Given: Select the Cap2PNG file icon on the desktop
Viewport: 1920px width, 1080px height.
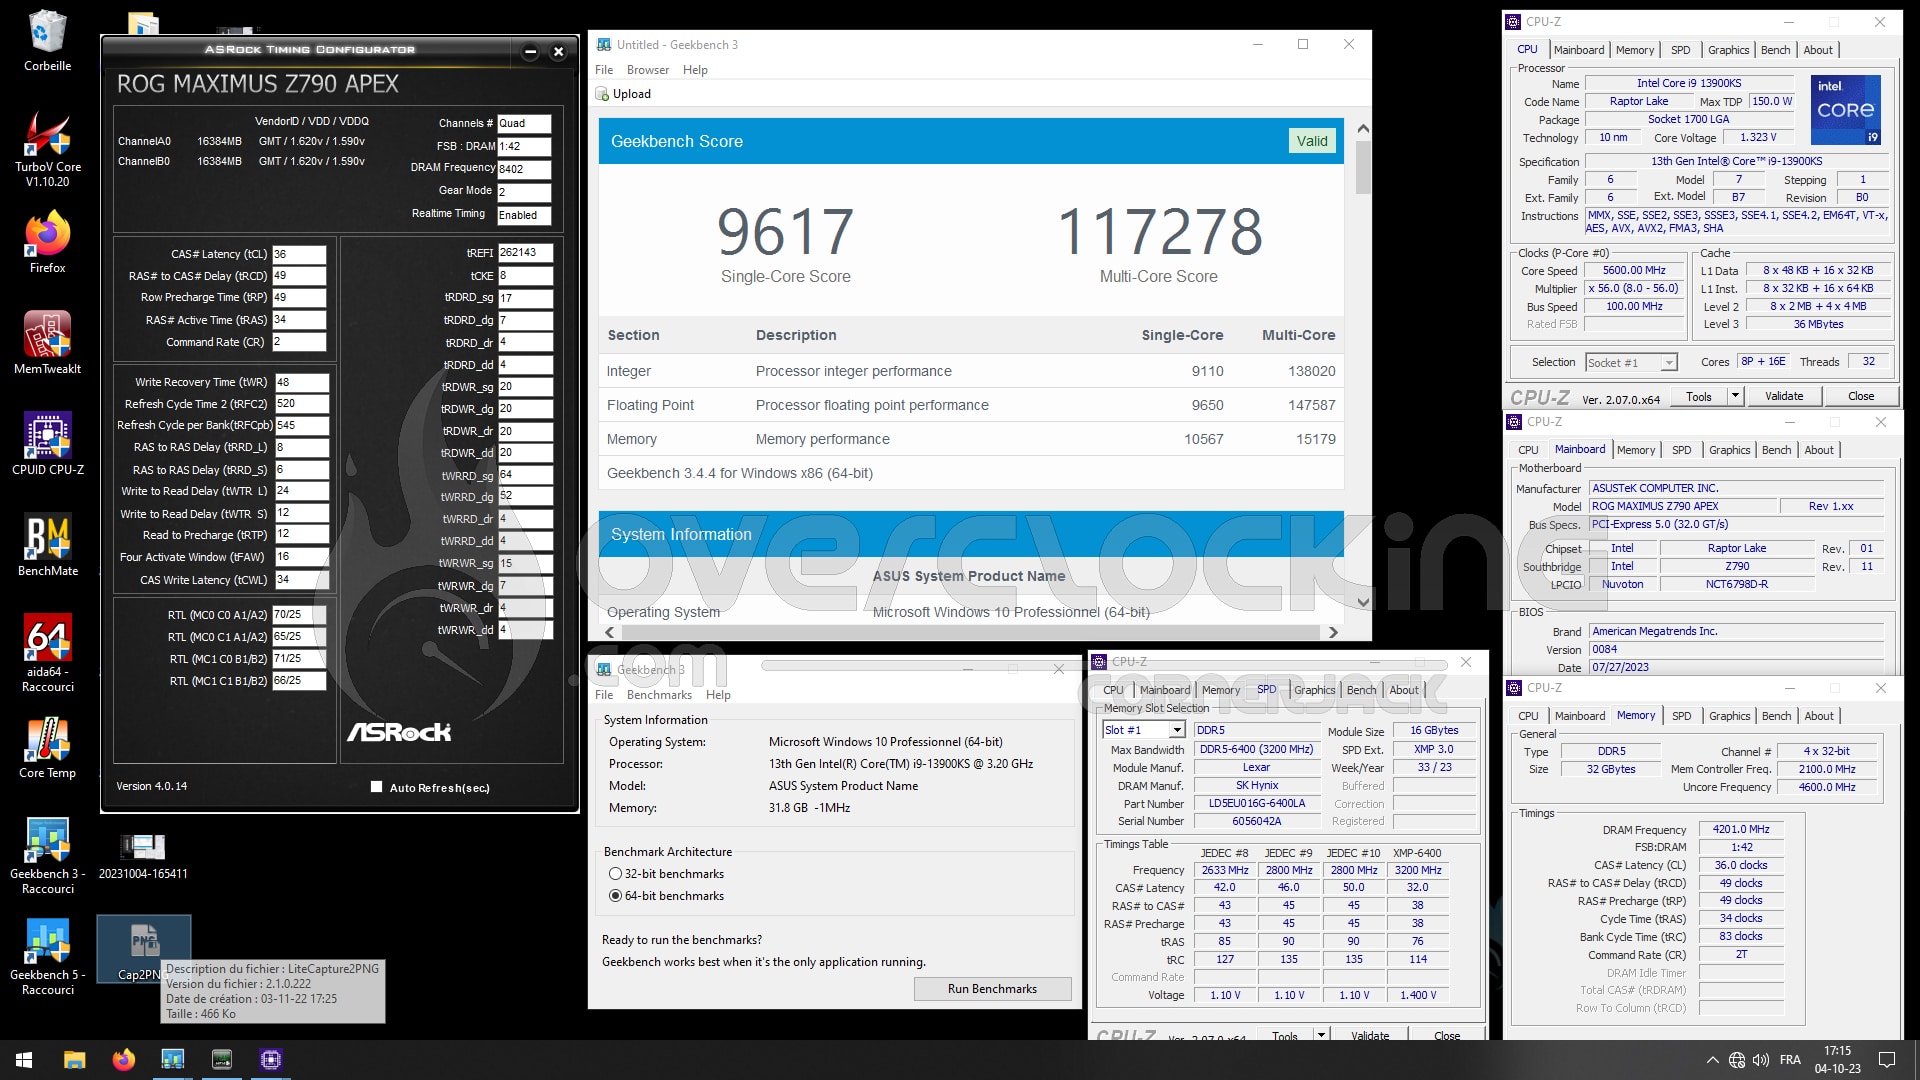Looking at the screenshot, I should 143,948.
